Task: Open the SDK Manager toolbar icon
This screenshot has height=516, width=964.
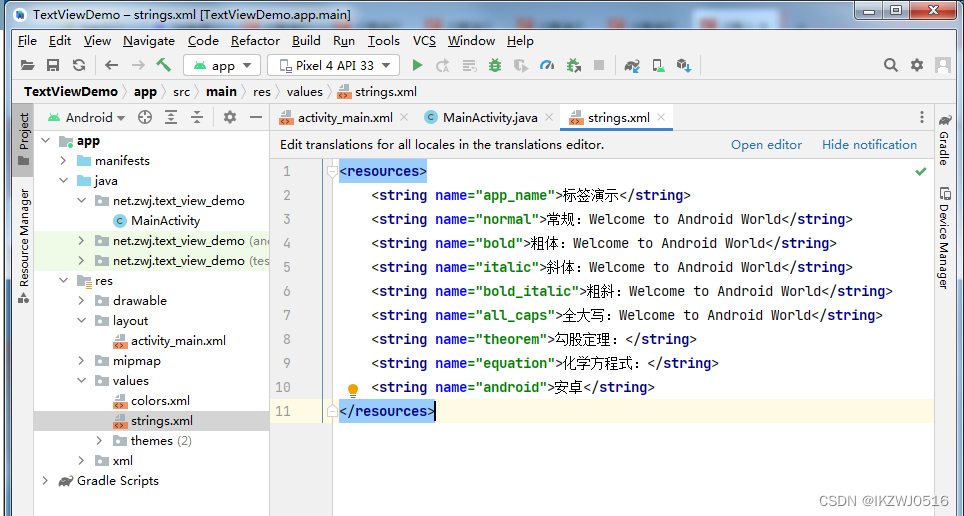Action: click(684, 65)
